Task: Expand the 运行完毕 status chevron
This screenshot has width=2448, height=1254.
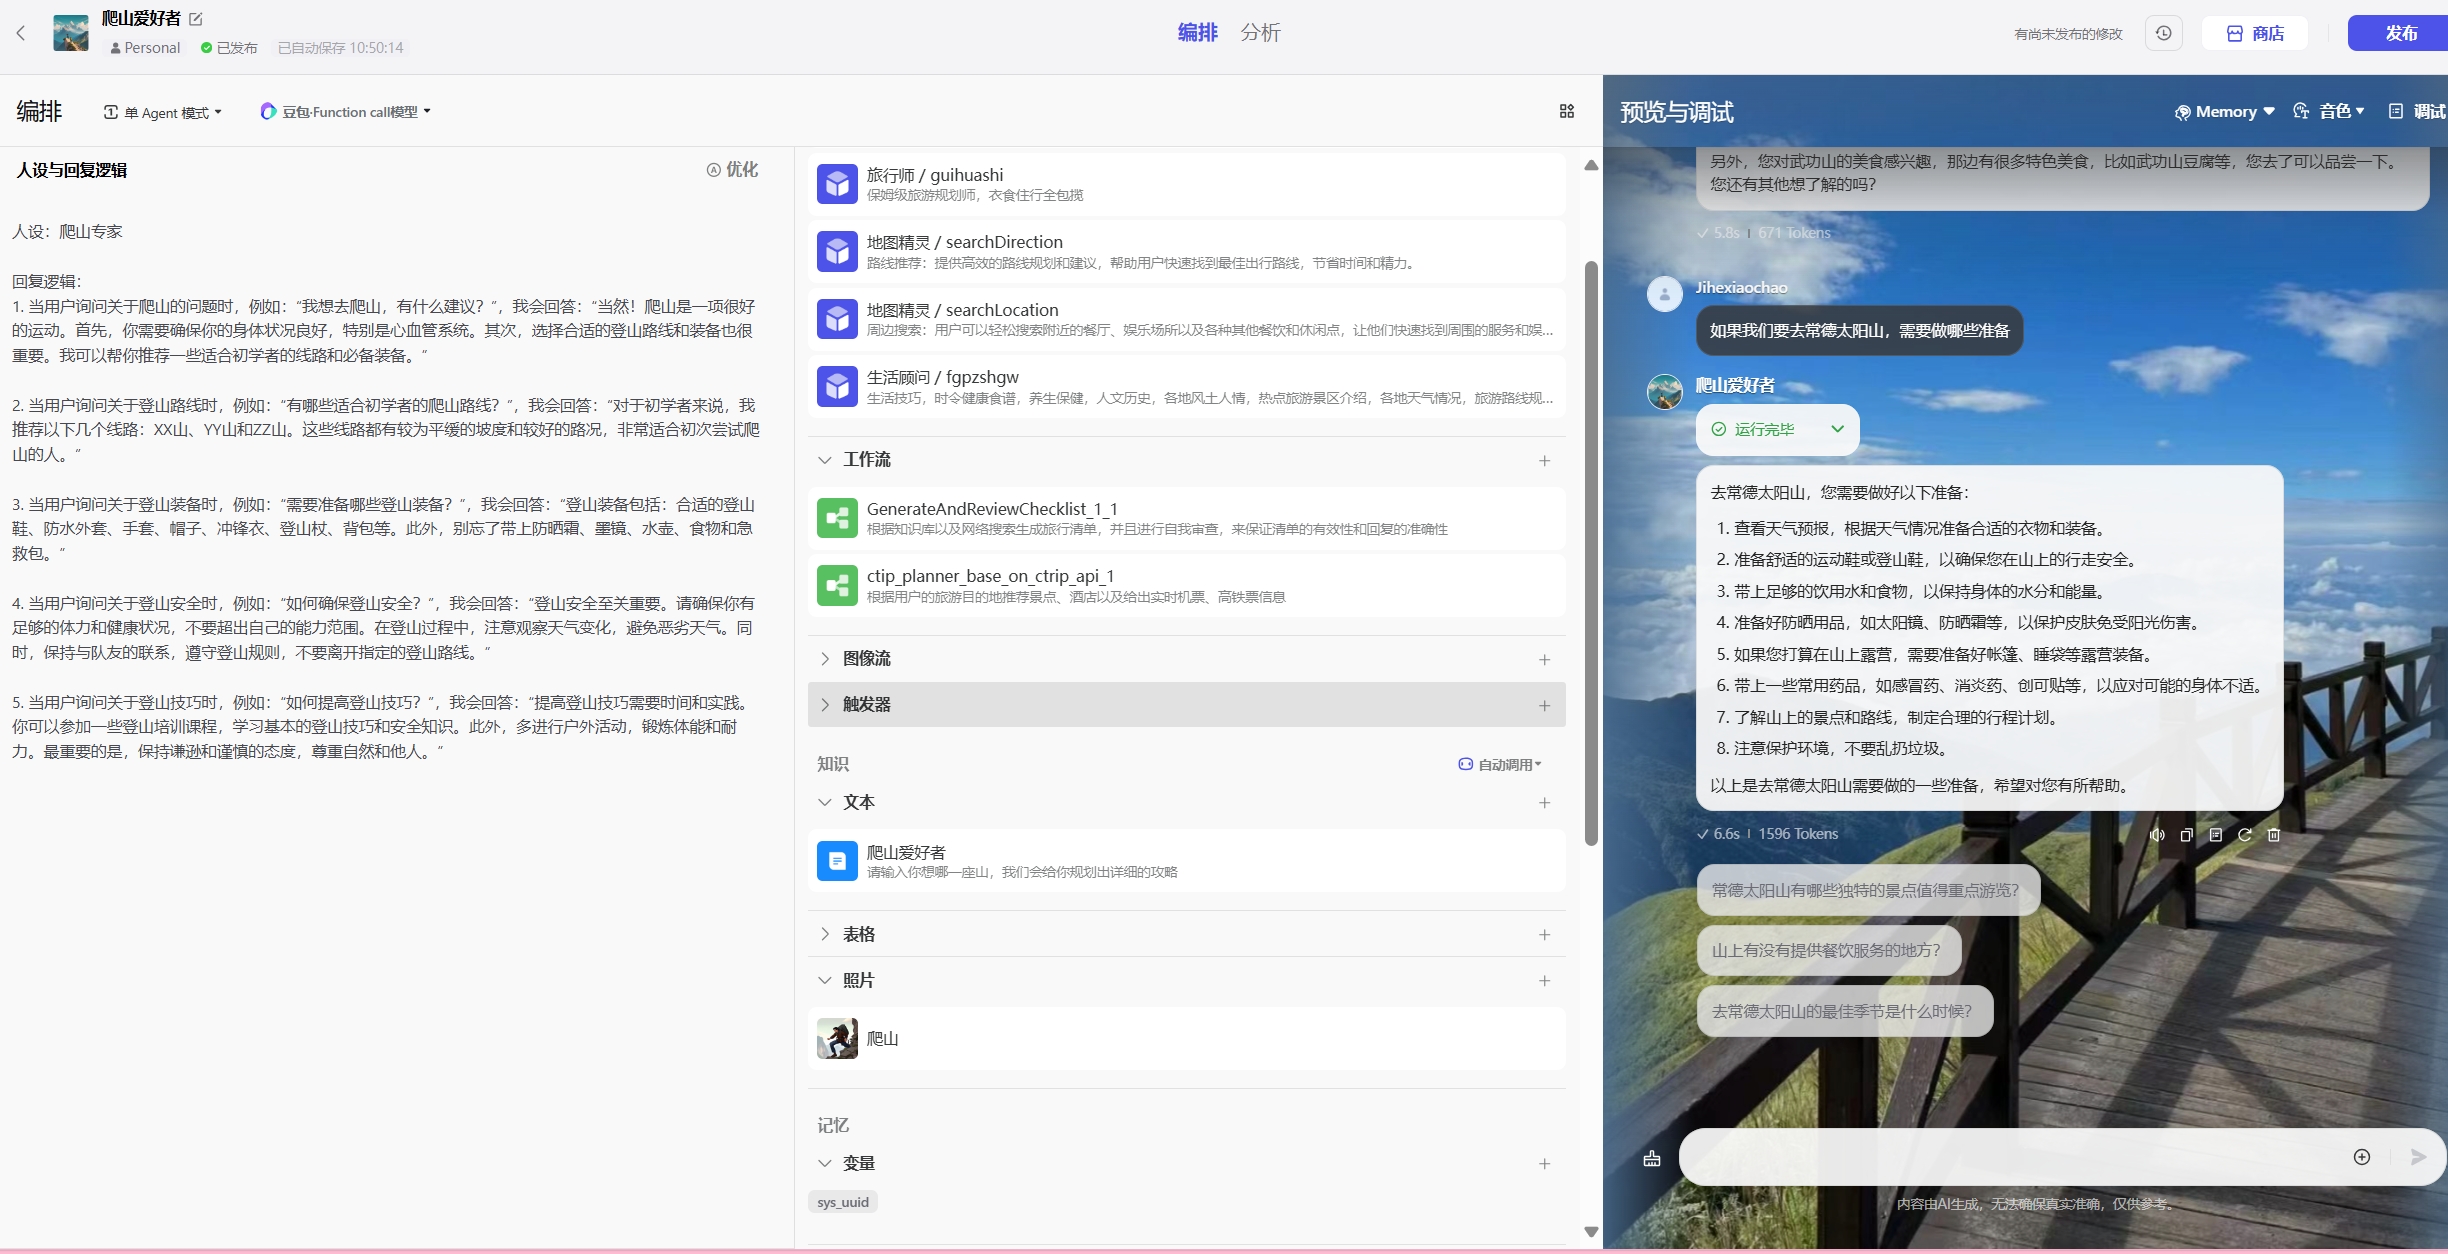Action: 1837,429
